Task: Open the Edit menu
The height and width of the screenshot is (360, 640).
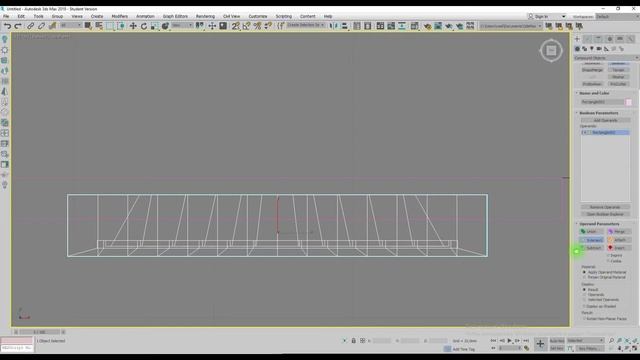Action: 21,16
